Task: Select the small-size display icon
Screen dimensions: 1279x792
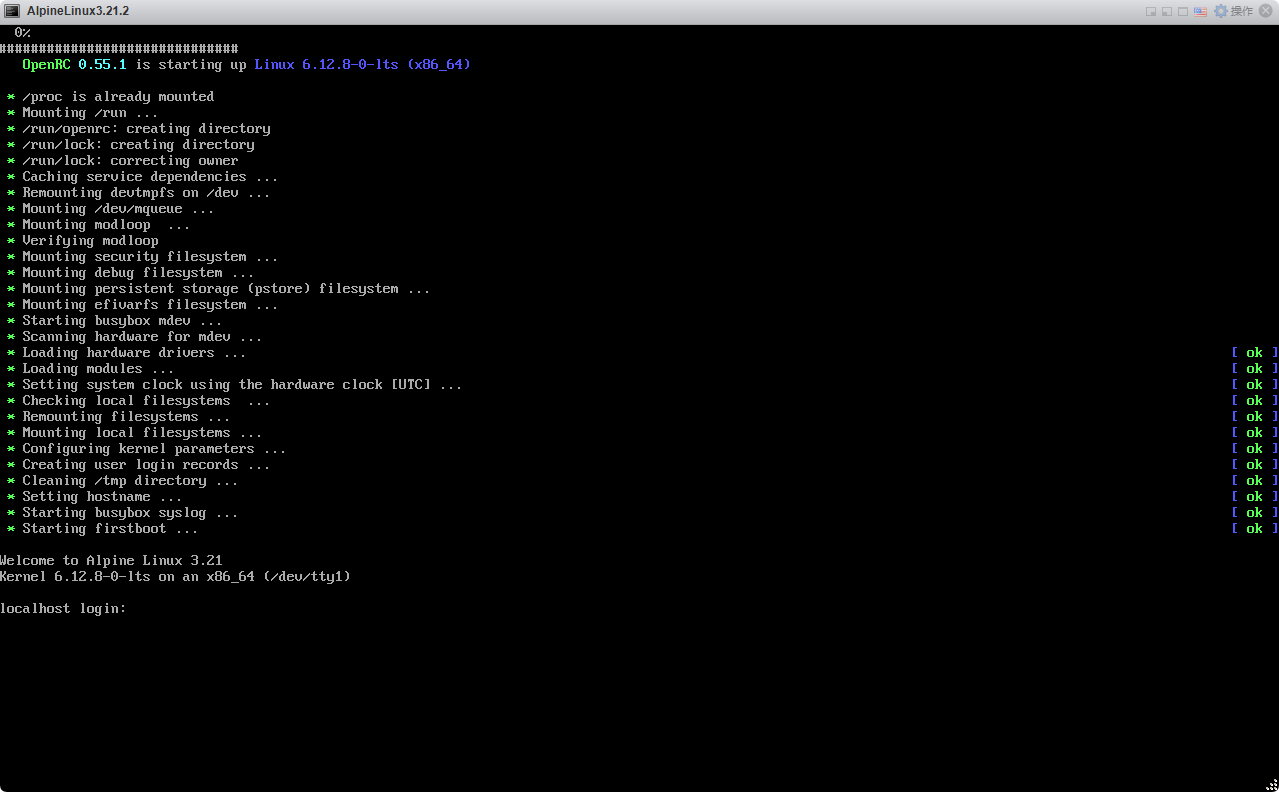Action: (1151, 12)
